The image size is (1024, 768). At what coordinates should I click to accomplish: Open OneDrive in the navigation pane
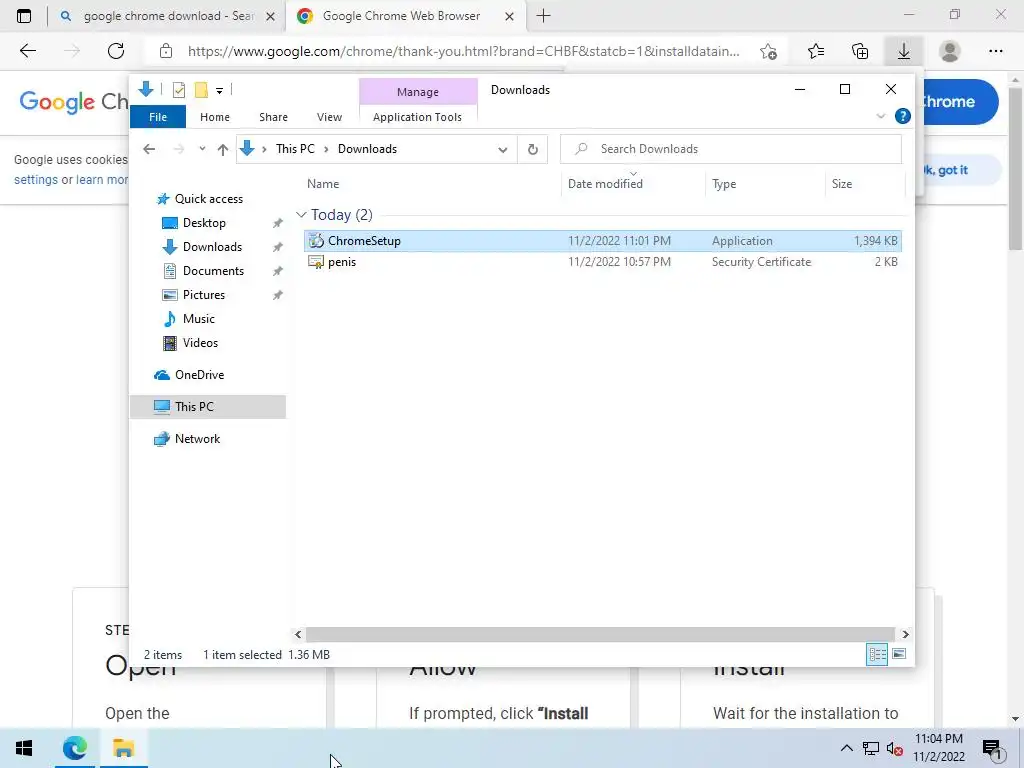199,375
